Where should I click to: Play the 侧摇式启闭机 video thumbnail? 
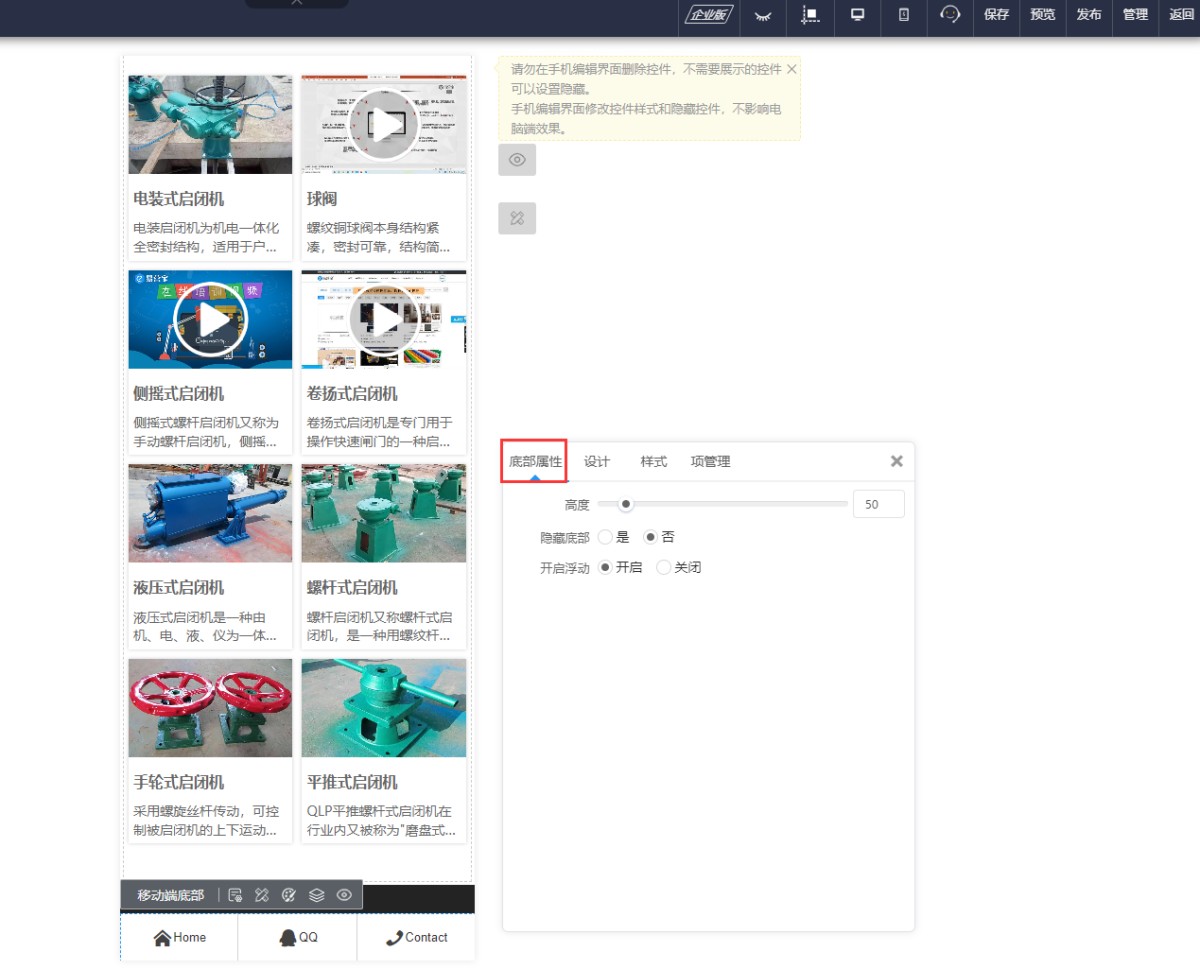210,320
